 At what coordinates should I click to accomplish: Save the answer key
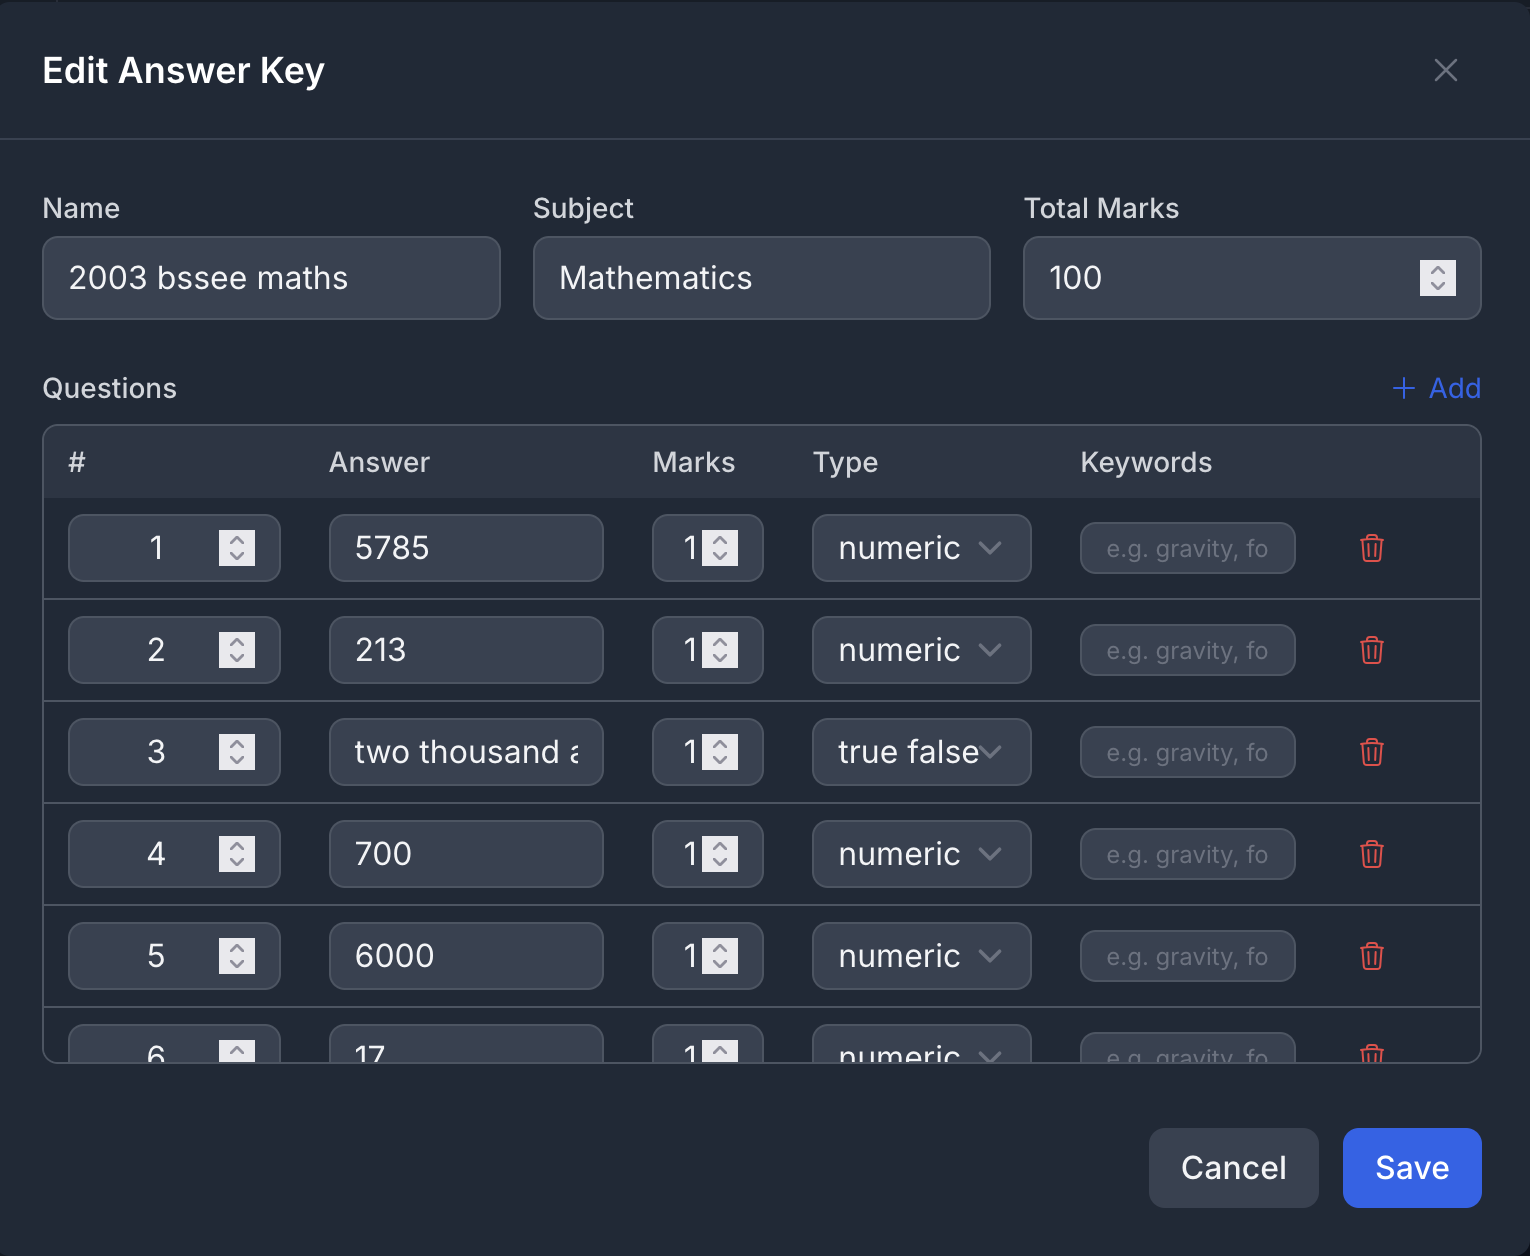(x=1411, y=1168)
